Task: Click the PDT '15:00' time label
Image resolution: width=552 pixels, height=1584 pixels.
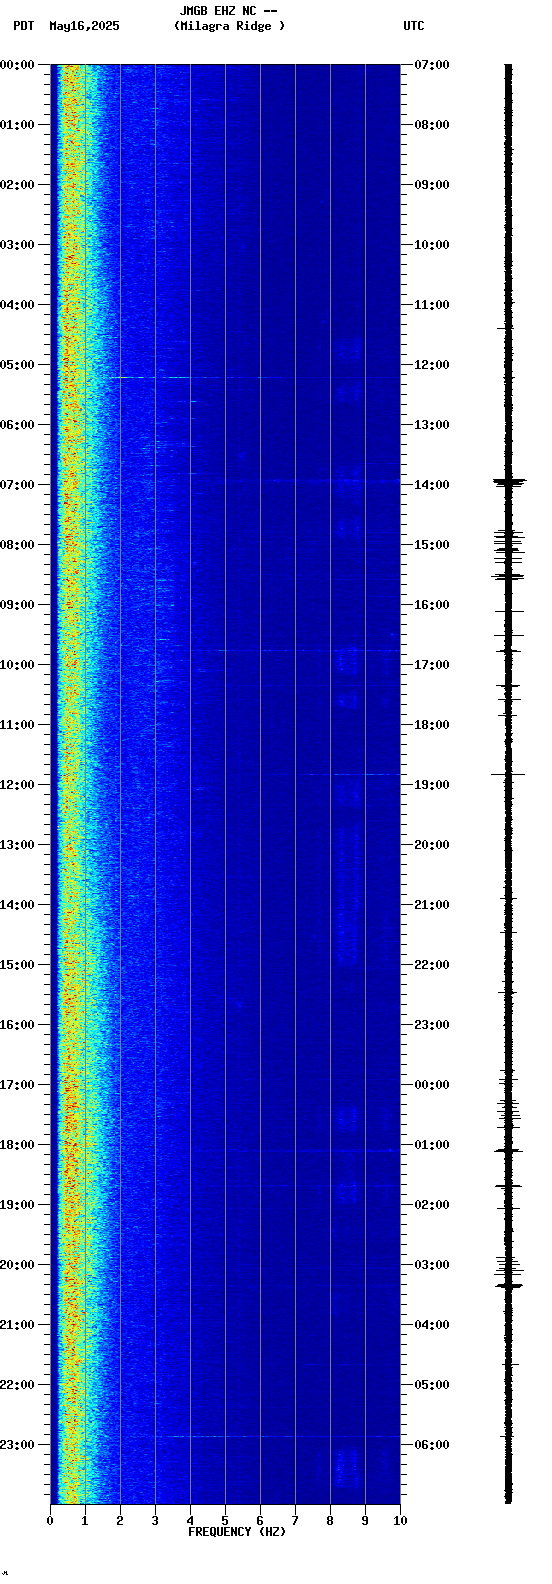Action: [18, 965]
